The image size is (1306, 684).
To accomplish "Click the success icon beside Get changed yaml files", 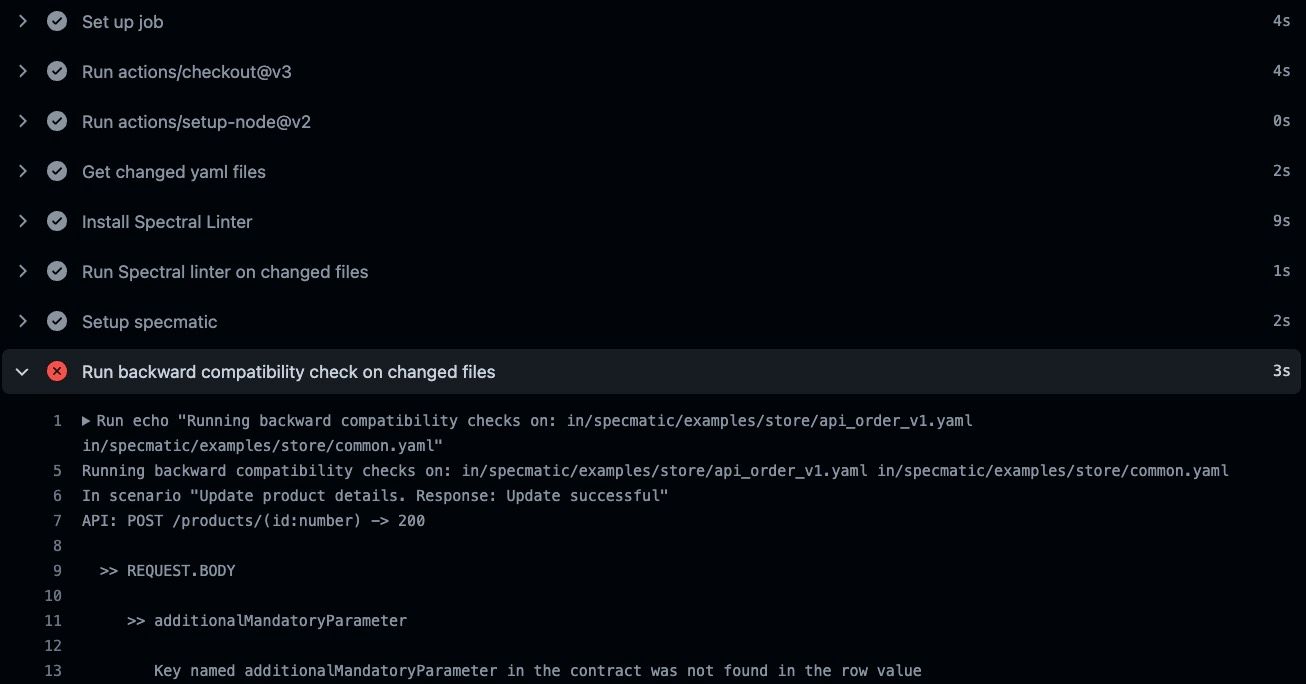I will (x=57, y=171).
